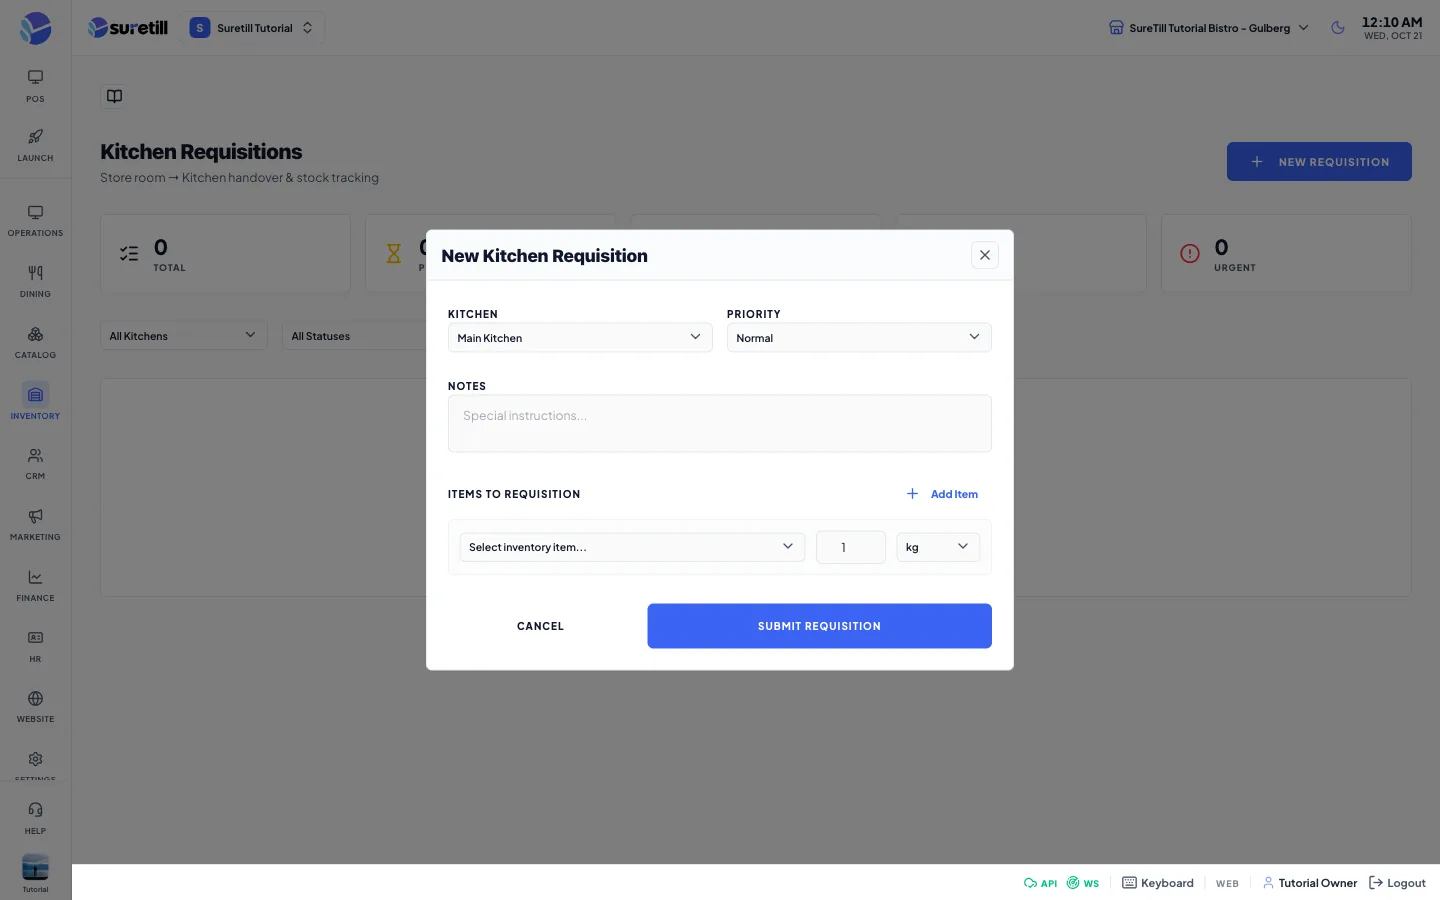Click the API status indicator

pyautogui.click(x=1040, y=883)
